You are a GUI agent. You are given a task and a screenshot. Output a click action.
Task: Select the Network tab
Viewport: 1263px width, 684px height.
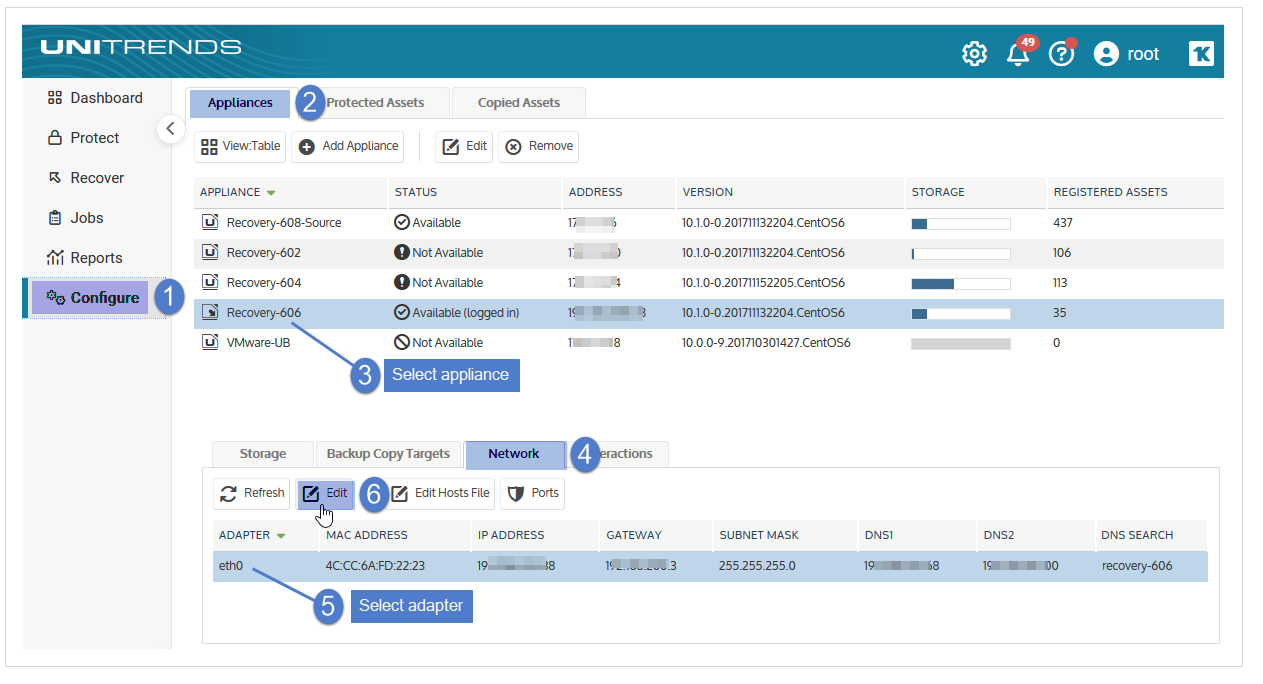click(514, 454)
